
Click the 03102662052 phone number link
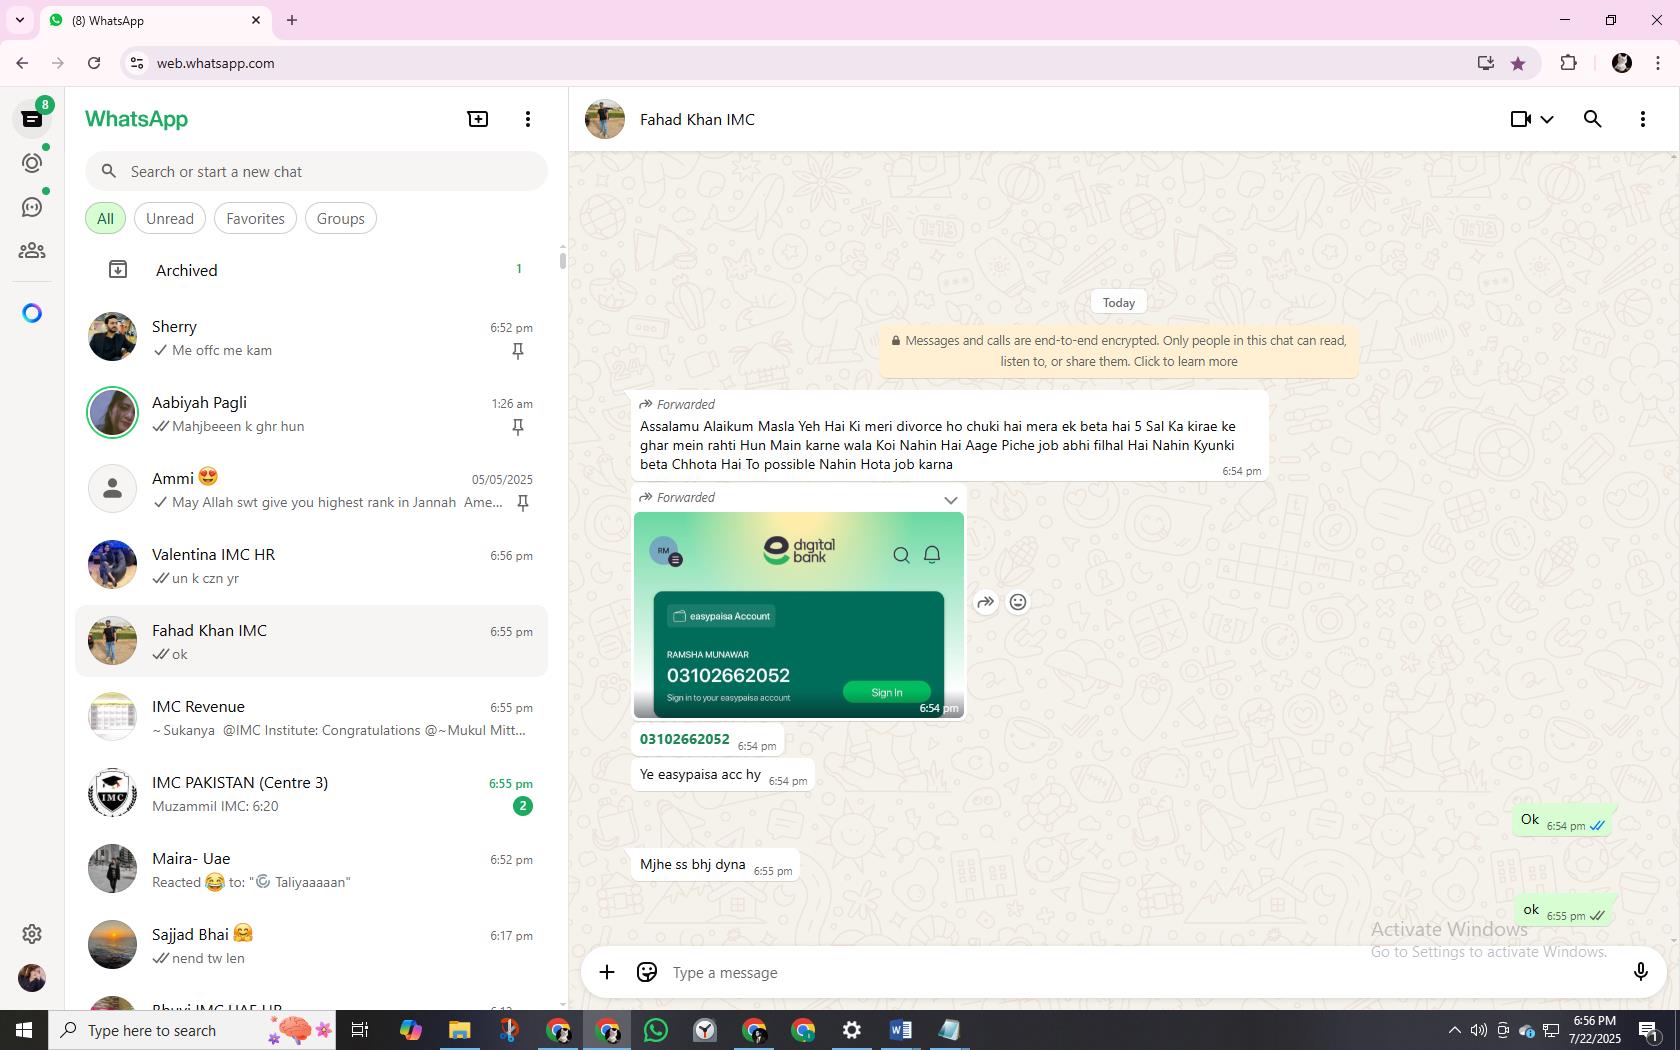pyautogui.click(x=685, y=739)
